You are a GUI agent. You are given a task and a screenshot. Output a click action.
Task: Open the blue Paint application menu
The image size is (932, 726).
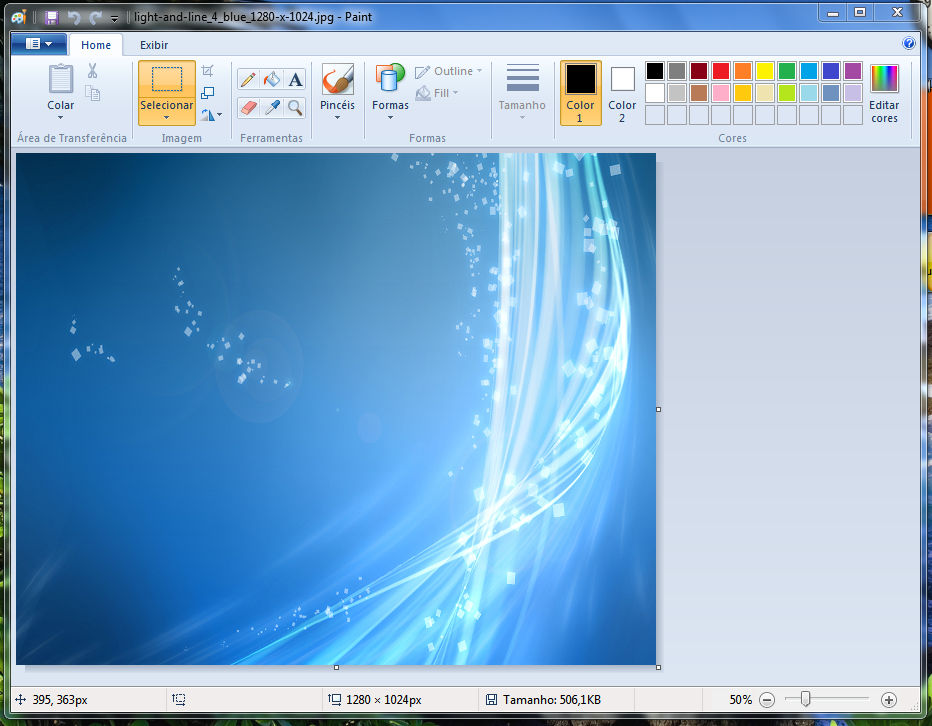(x=37, y=43)
